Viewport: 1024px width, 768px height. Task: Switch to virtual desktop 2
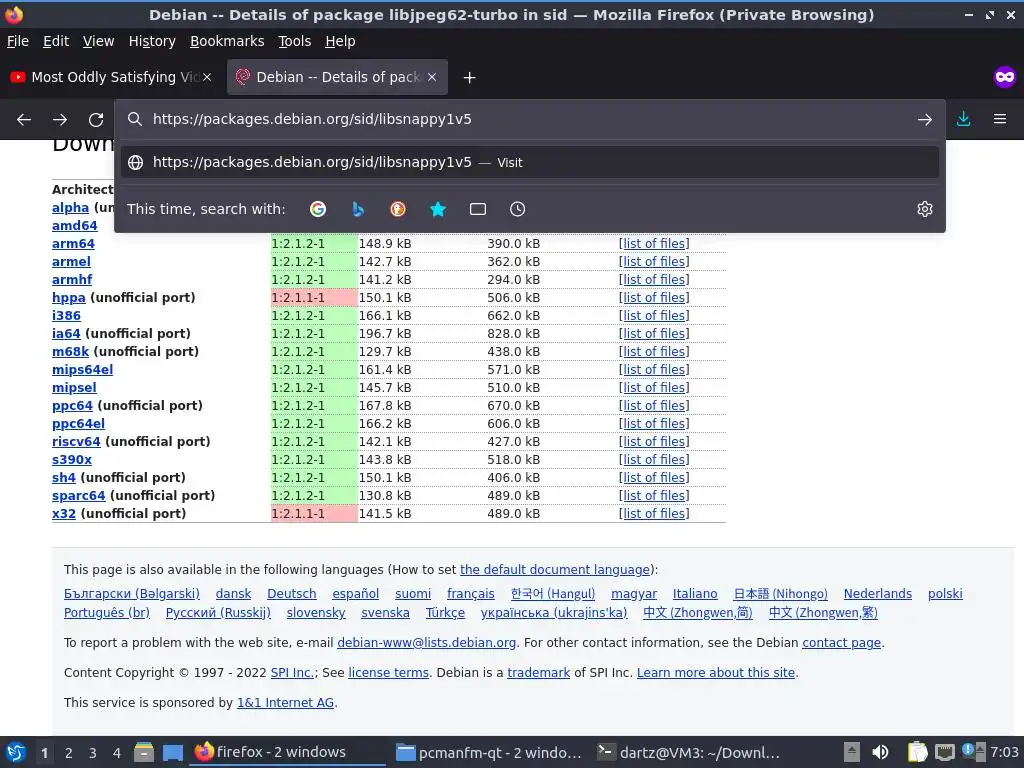click(x=69, y=753)
